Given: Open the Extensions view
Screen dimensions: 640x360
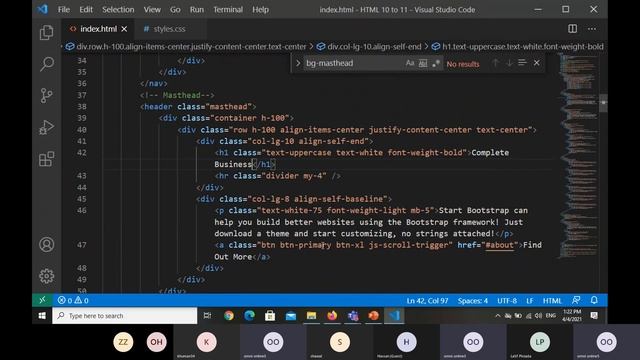Looking at the screenshot, I should click(x=47, y=159).
